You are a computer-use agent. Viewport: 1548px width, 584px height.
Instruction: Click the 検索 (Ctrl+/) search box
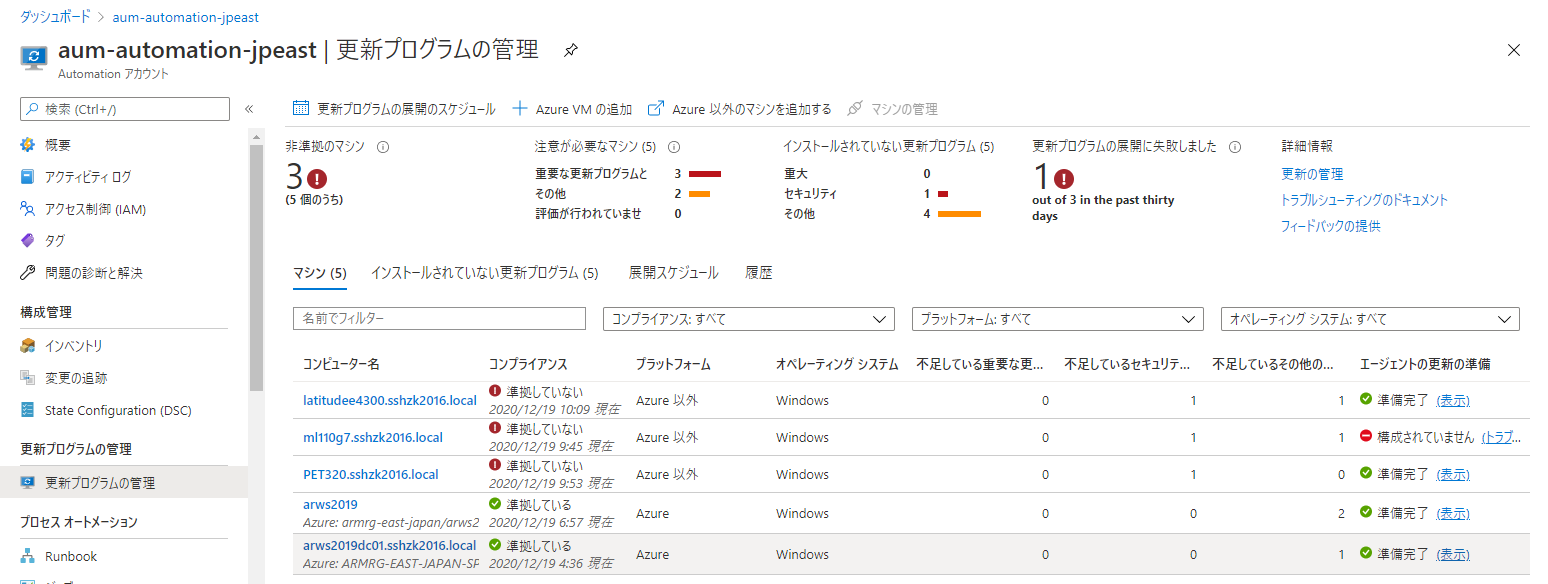[125, 109]
